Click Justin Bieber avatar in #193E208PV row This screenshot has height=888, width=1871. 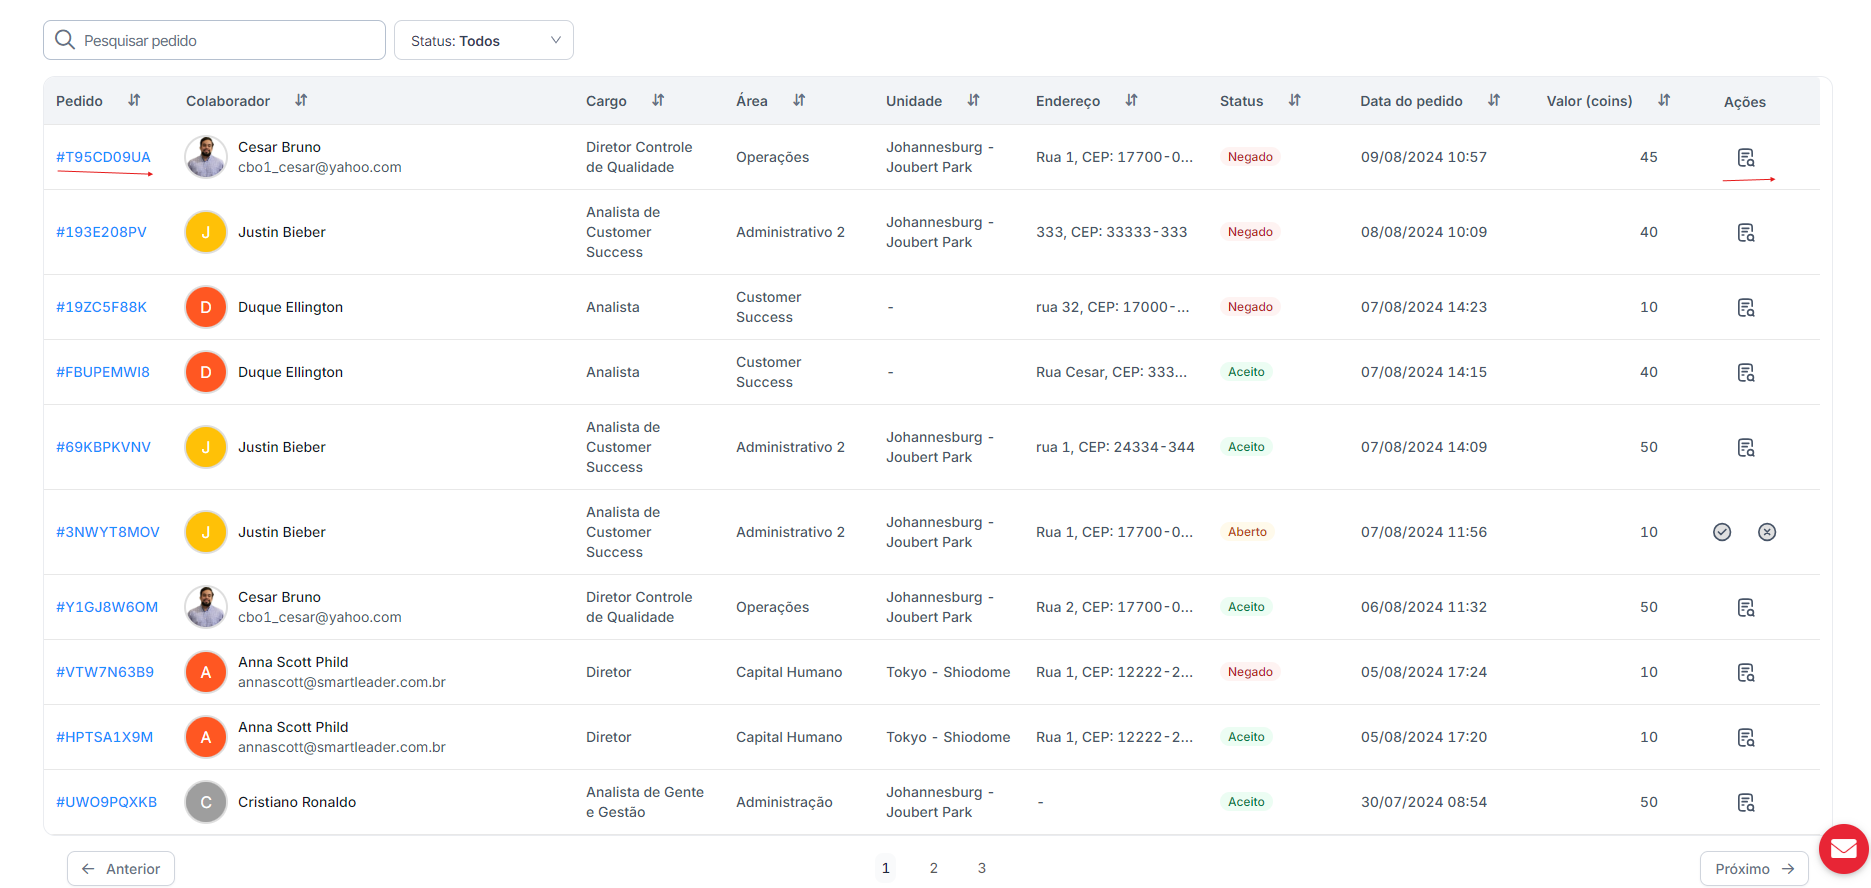point(206,232)
